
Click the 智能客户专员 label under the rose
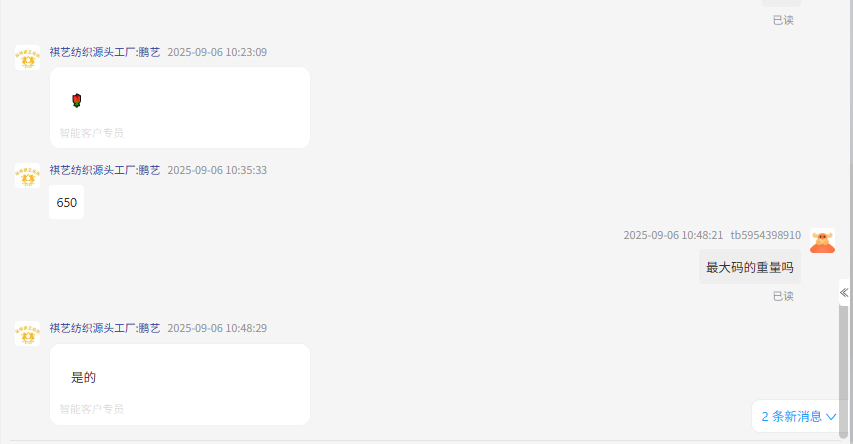coord(91,133)
